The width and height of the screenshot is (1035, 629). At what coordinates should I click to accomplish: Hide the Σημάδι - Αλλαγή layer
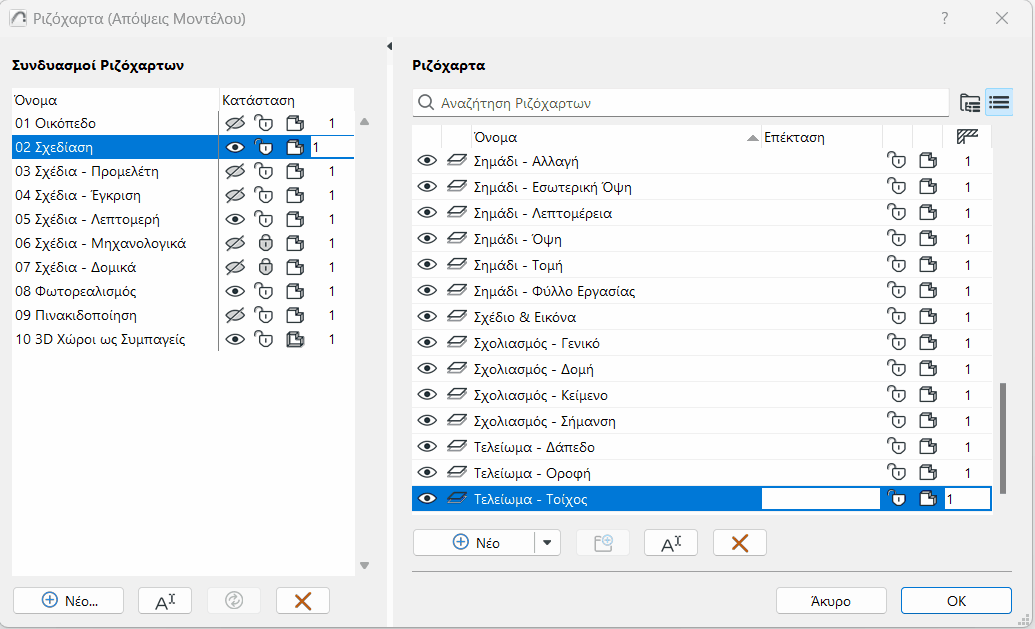(x=427, y=162)
